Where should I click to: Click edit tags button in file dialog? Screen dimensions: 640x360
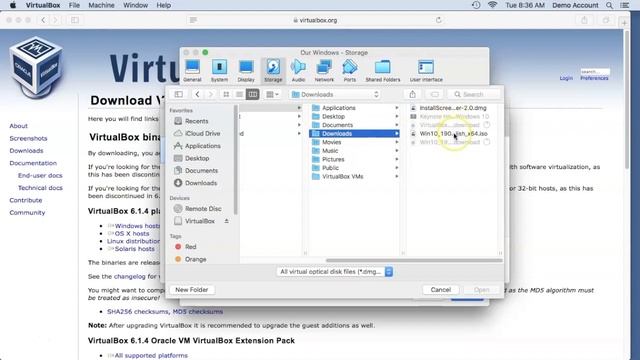tap(434, 94)
